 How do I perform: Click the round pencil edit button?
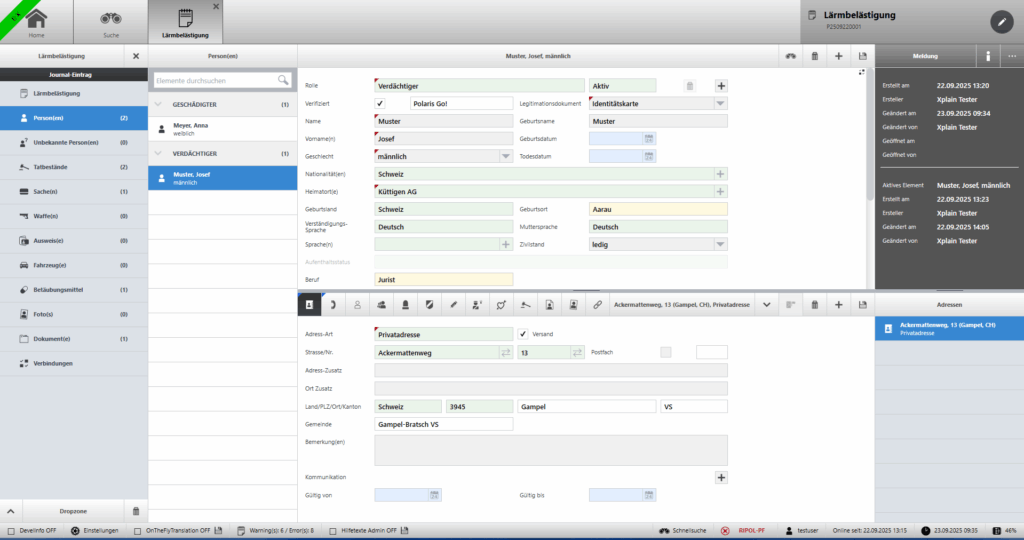[x=1001, y=21]
